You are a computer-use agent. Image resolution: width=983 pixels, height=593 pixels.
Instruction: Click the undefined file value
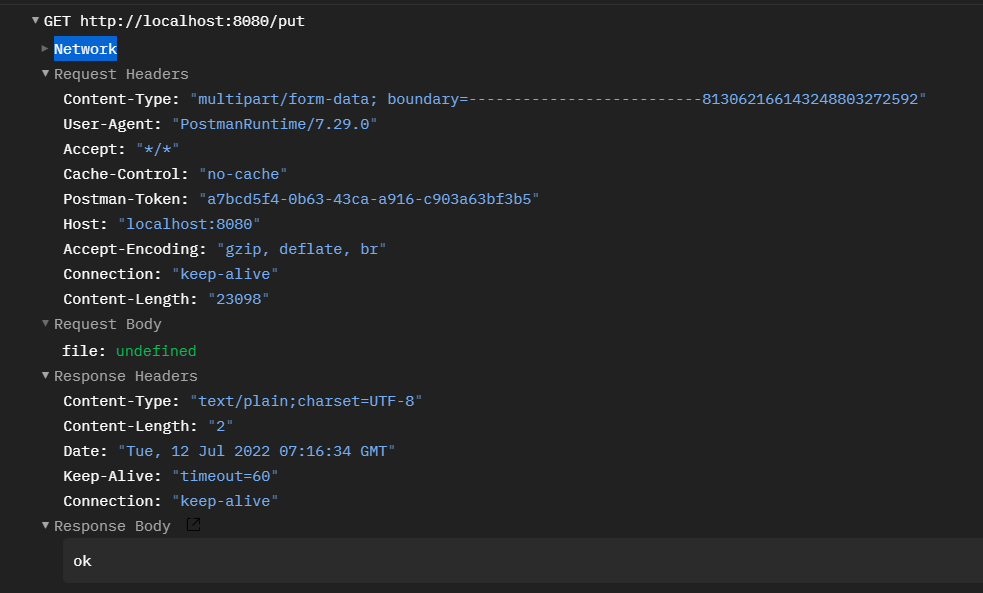[156, 351]
